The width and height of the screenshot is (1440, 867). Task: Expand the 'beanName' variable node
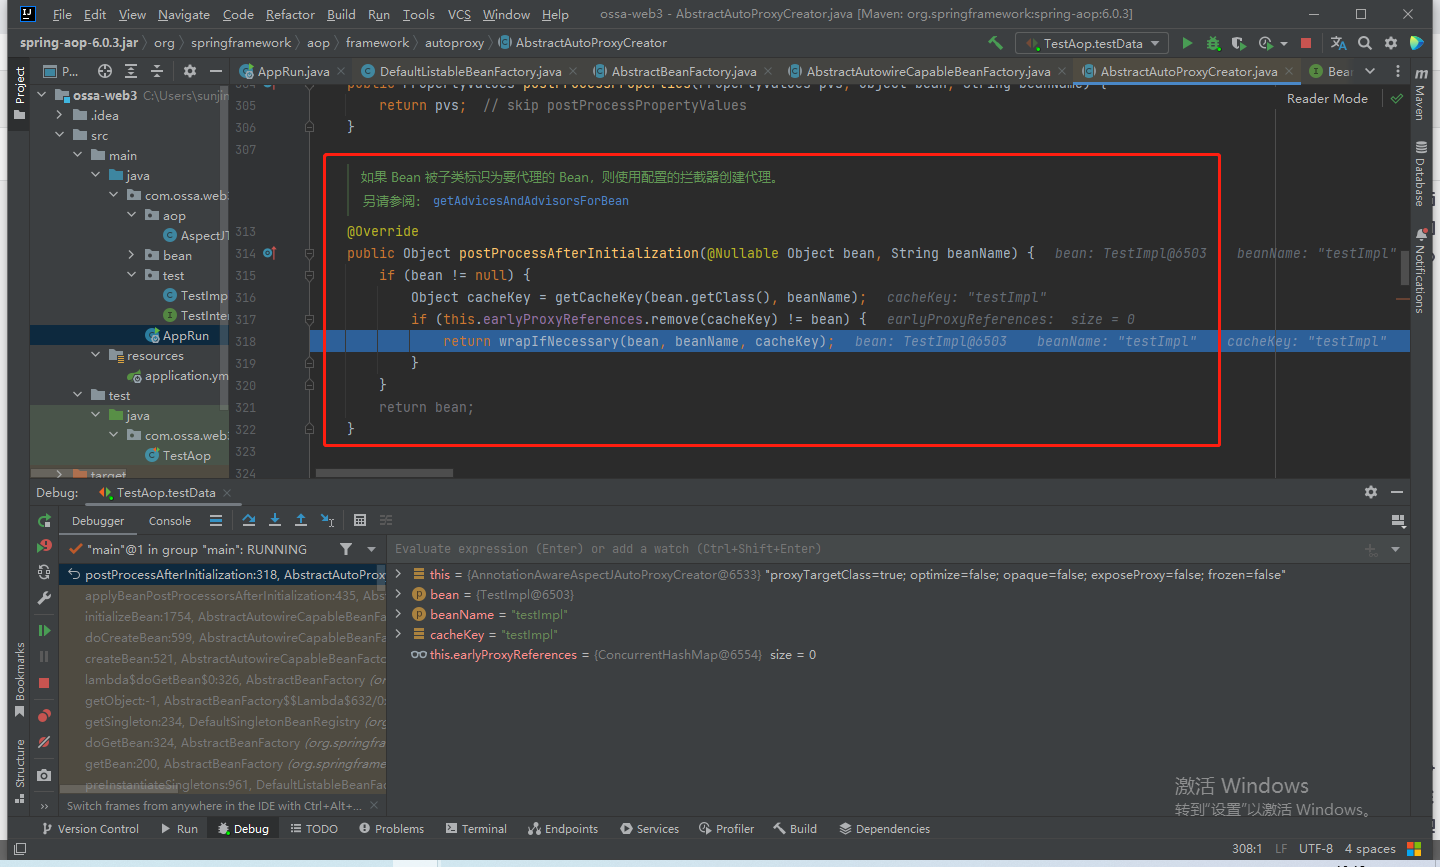pos(398,614)
